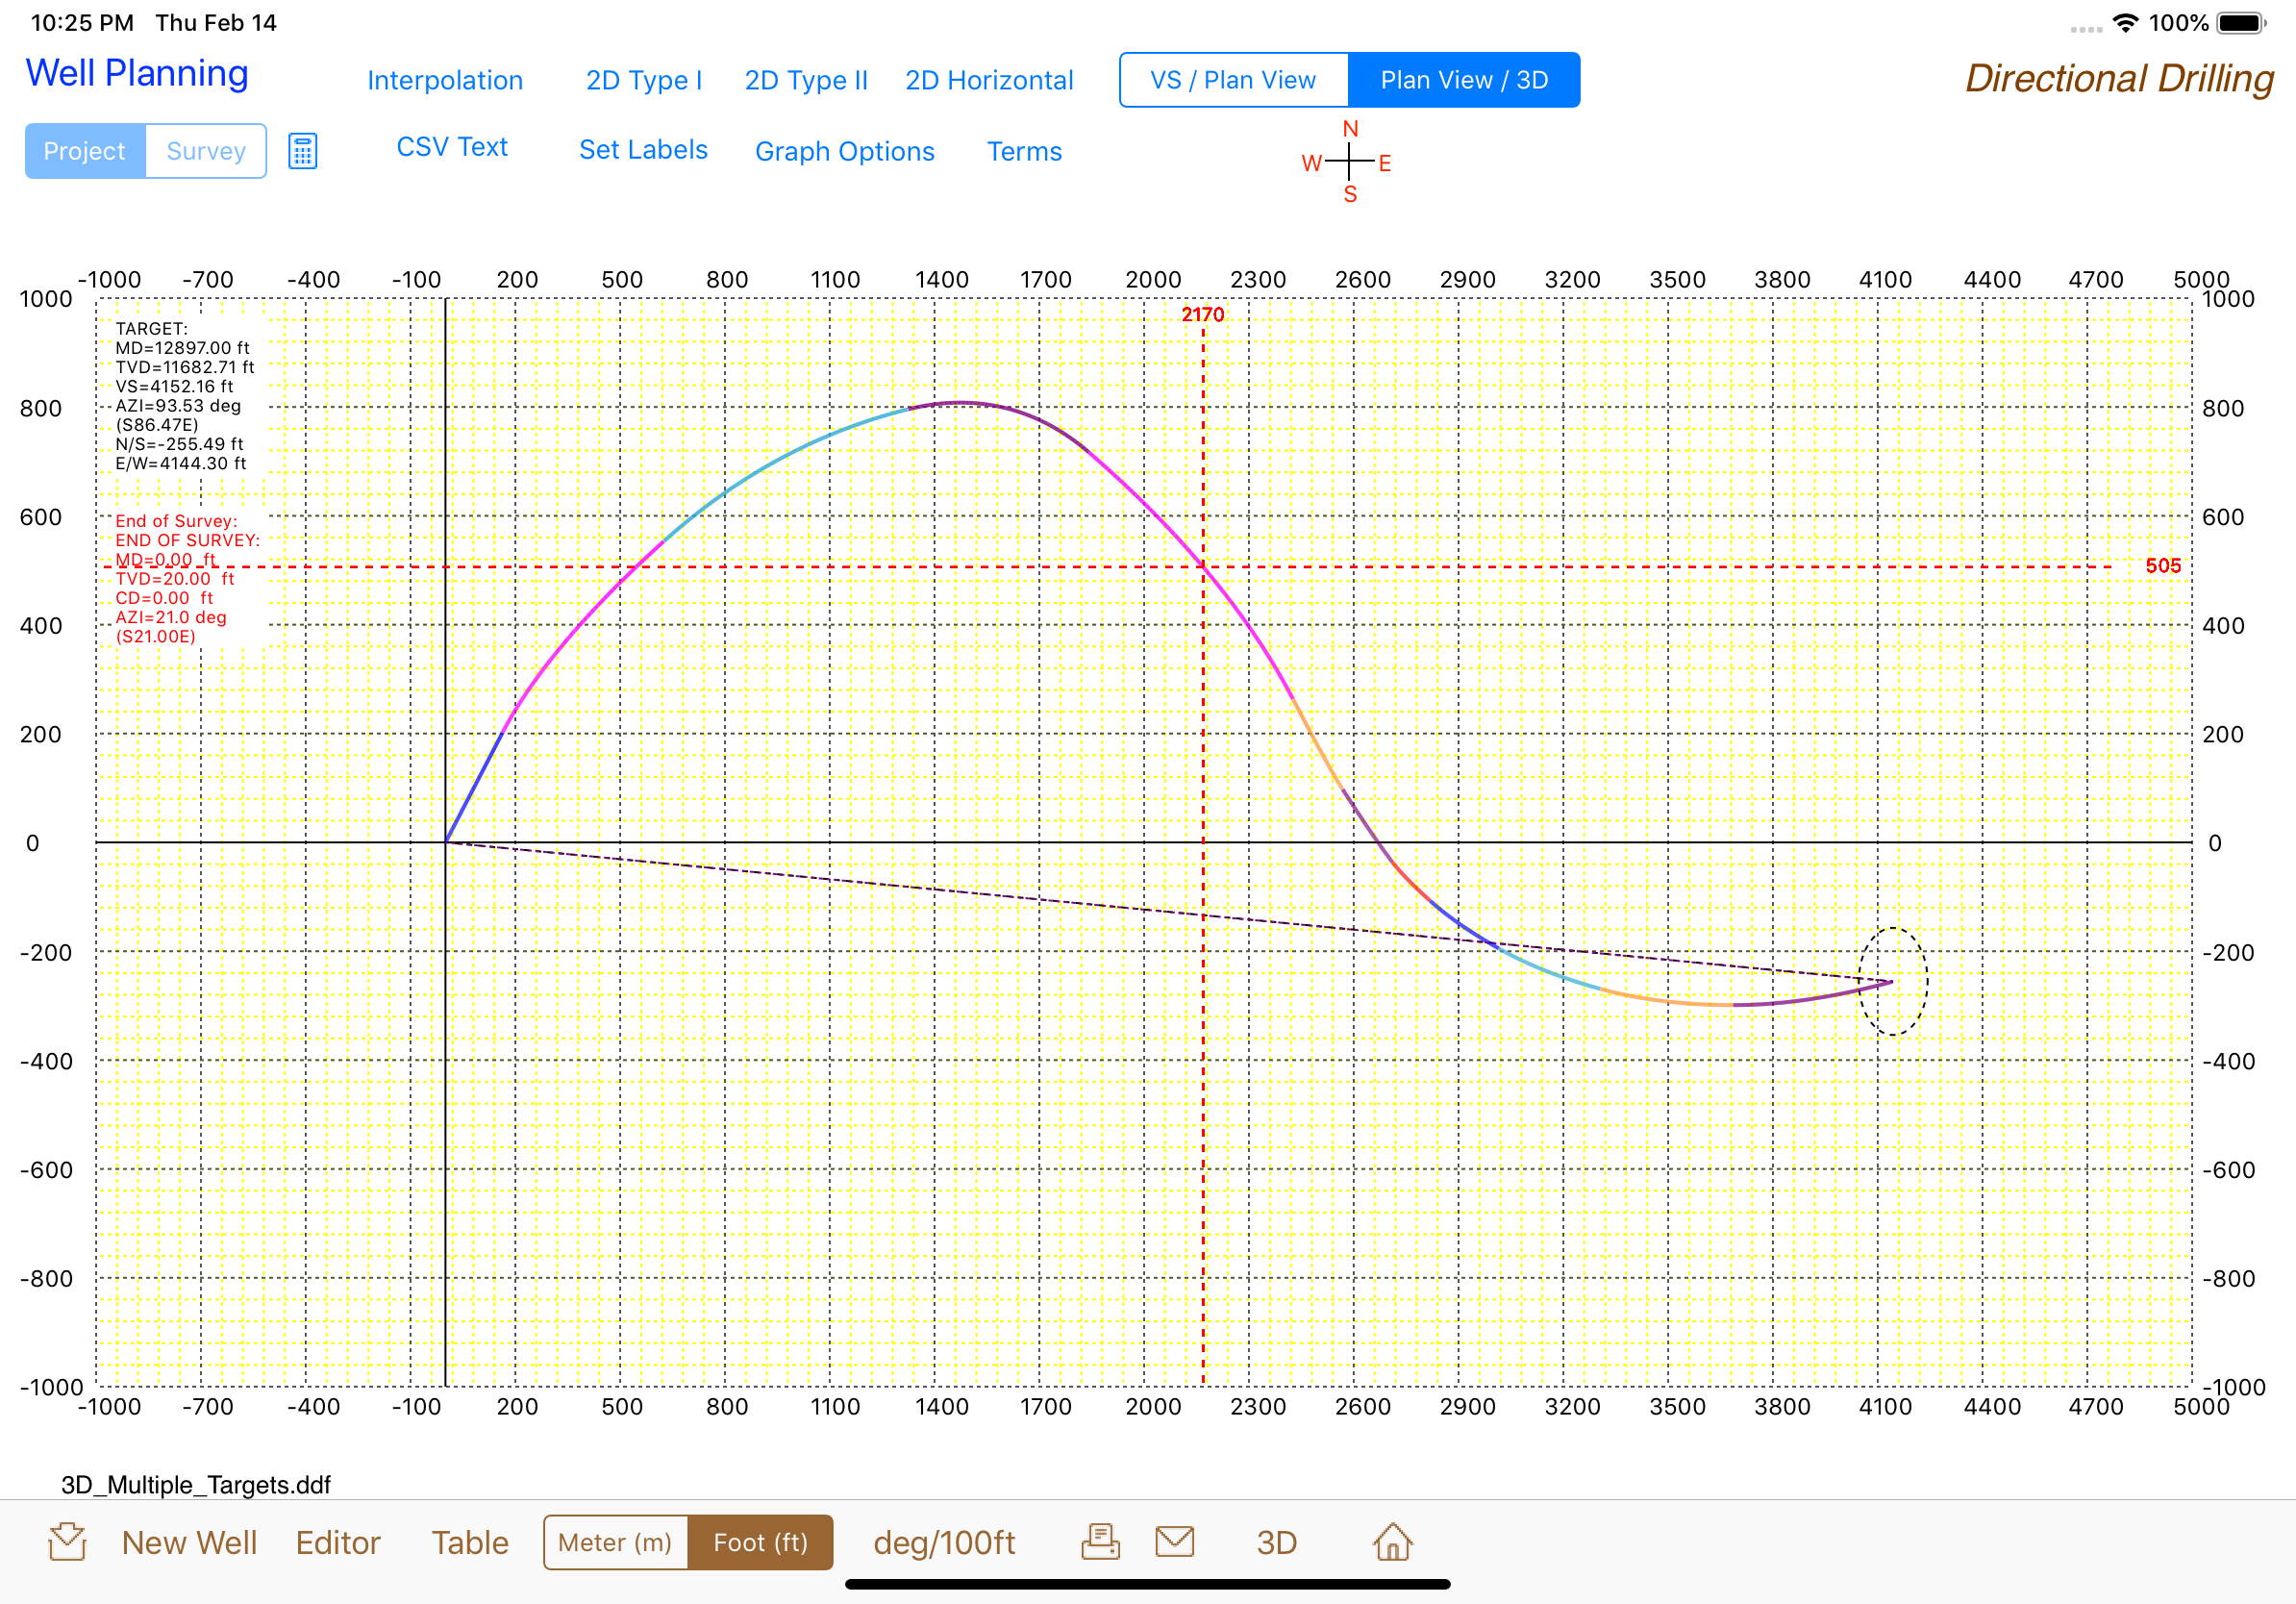The image size is (2296, 1604).
Task: Click the print icon in bottom toolbar
Action: point(1100,1541)
